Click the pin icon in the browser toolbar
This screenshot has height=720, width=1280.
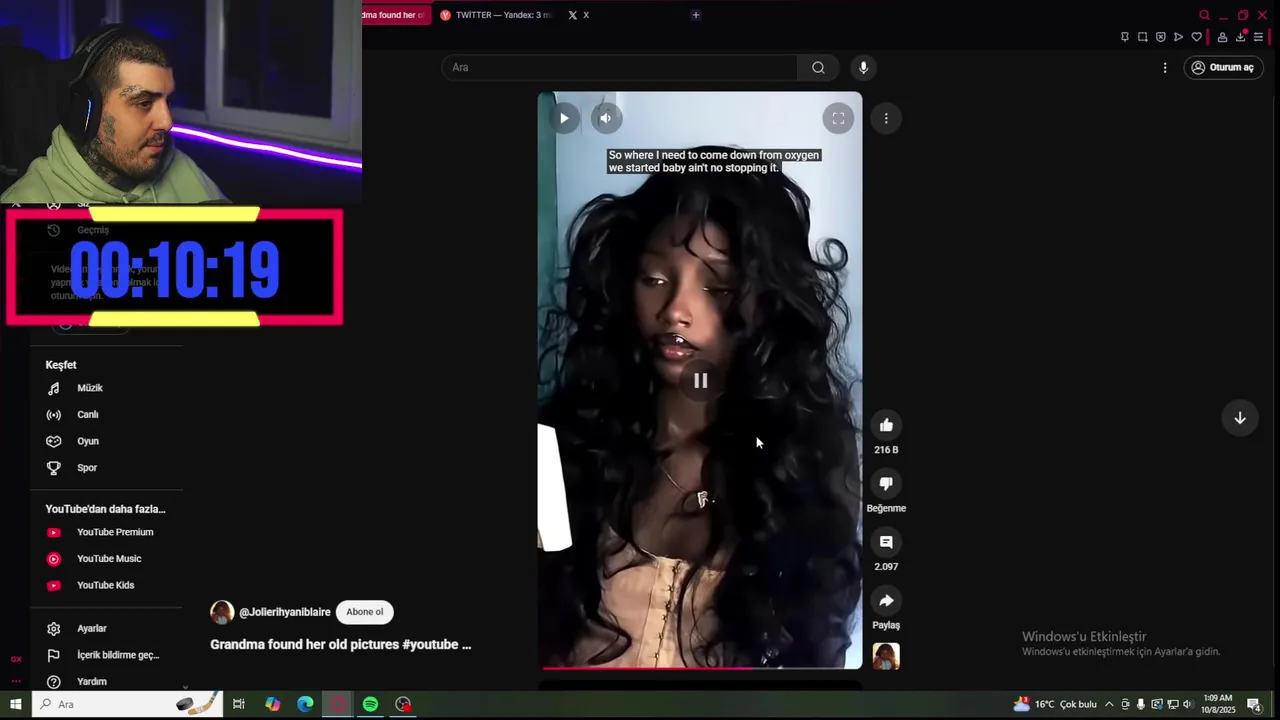click(x=1125, y=37)
